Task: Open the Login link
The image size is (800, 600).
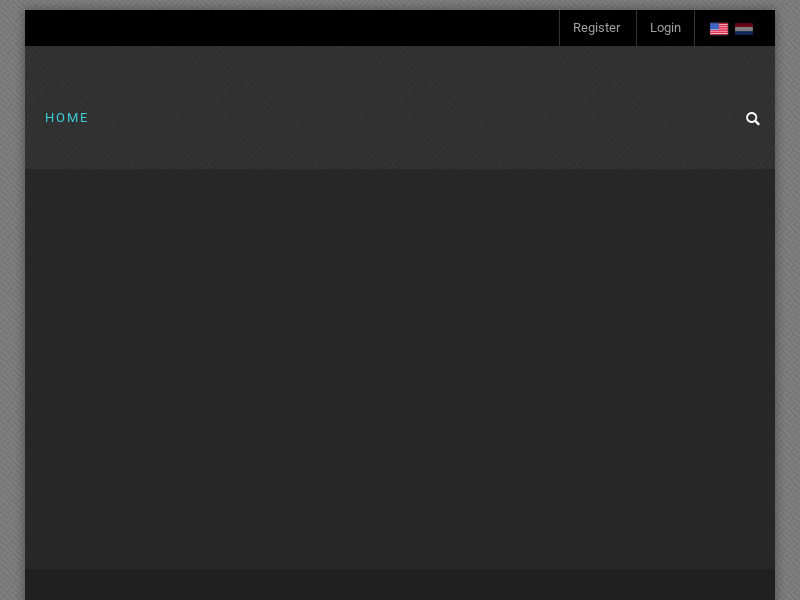Action: [665, 28]
